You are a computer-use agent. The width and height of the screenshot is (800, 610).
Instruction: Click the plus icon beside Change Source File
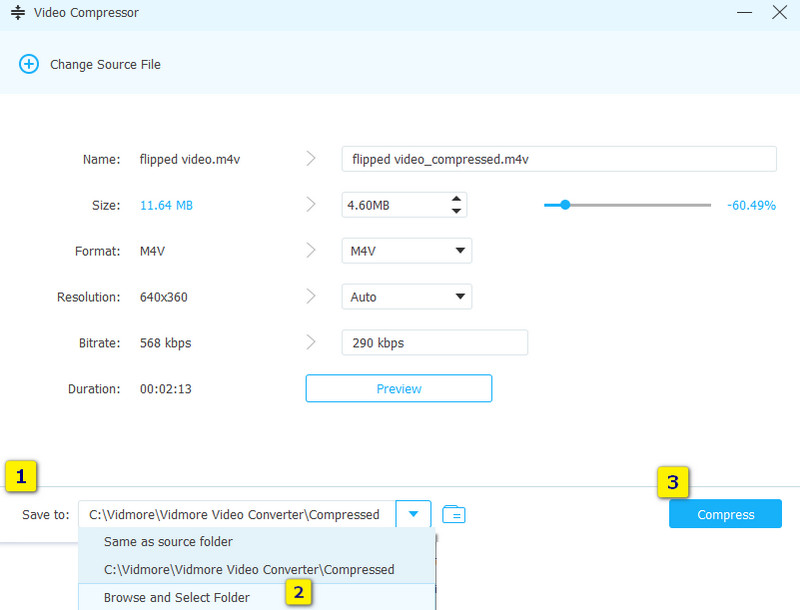coord(27,64)
